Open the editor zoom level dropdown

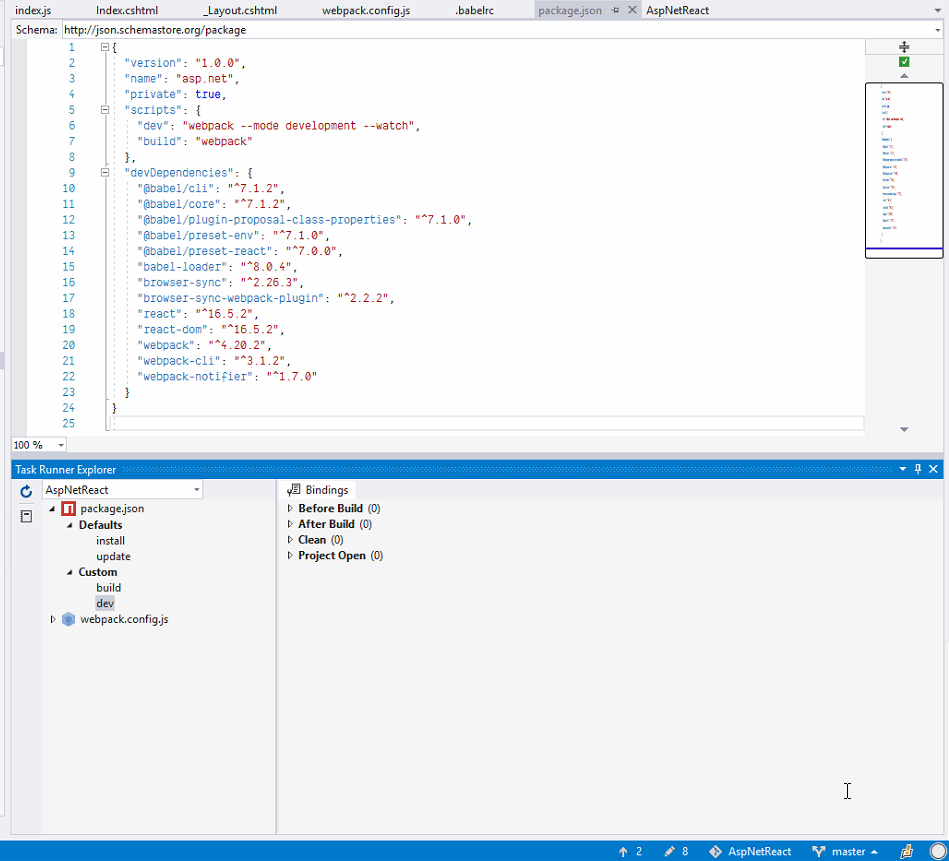coord(61,445)
